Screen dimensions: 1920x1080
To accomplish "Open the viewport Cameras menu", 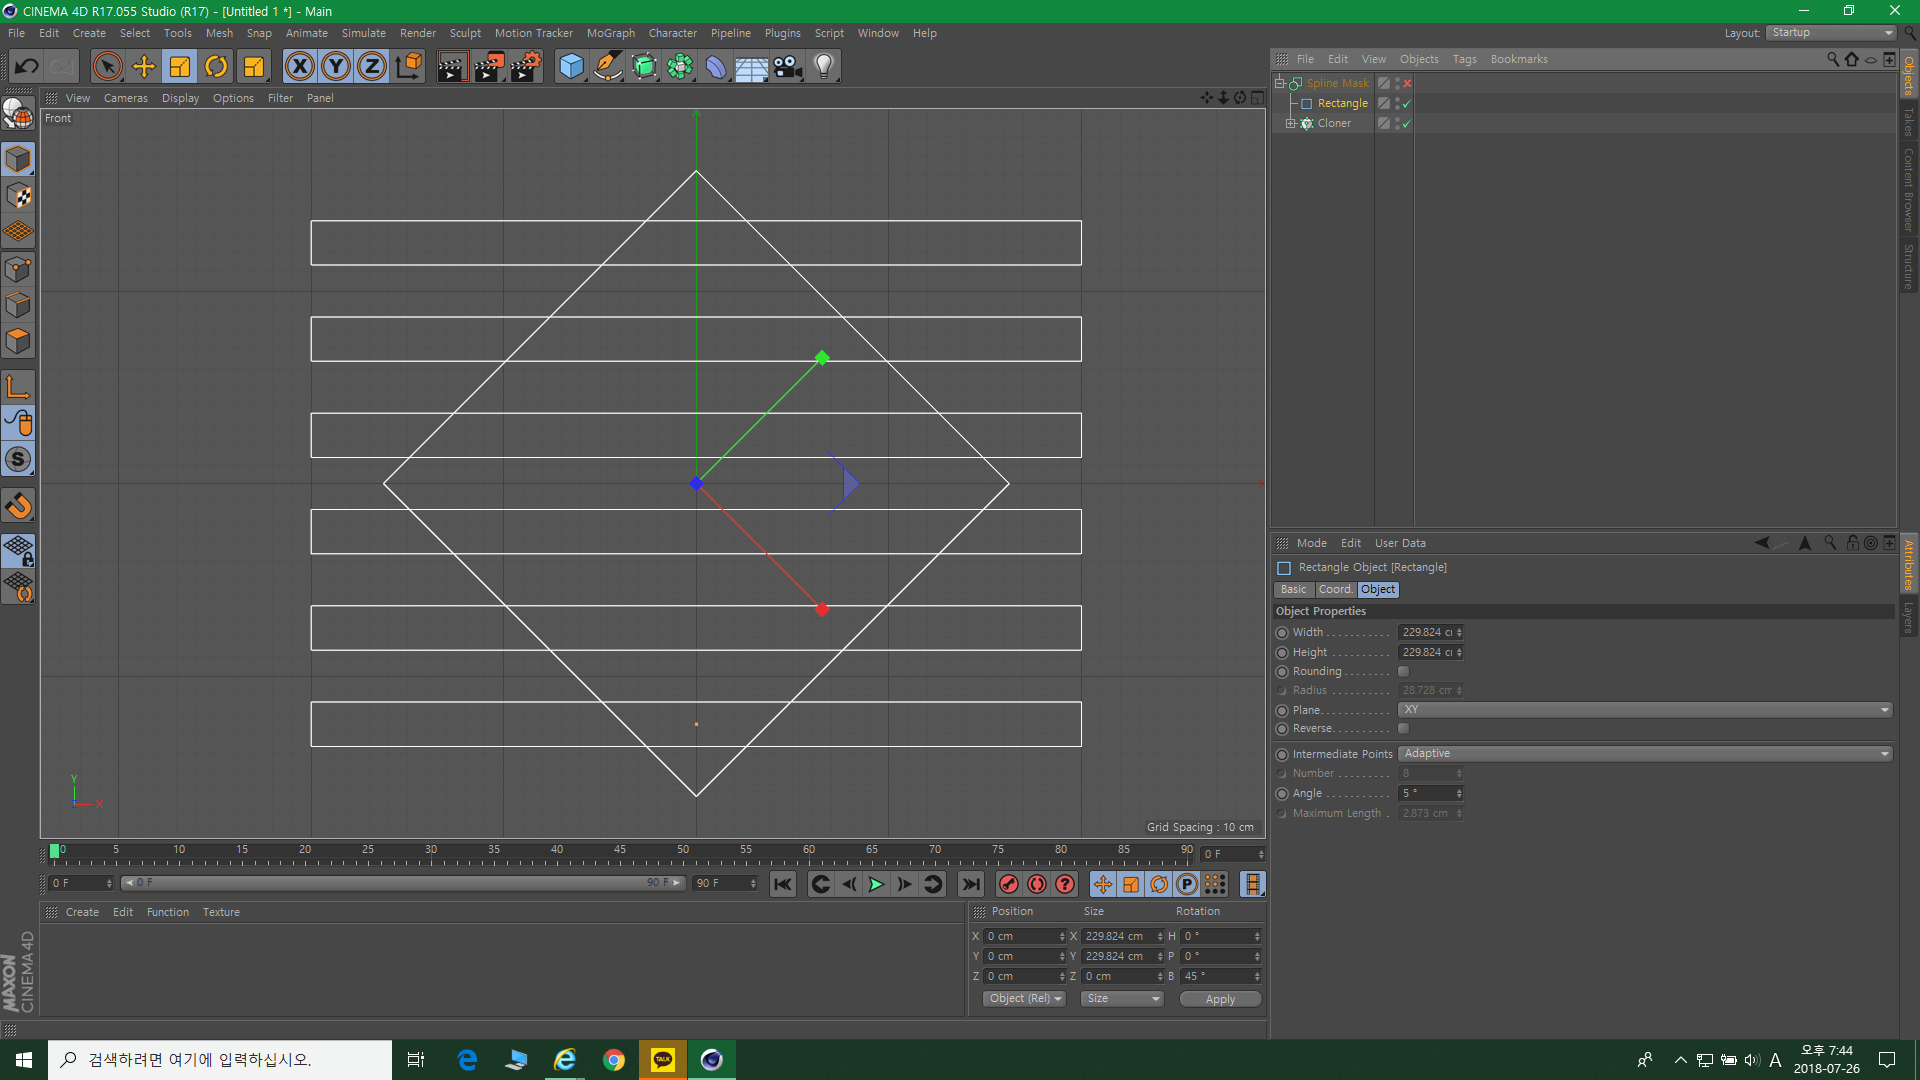I will click(x=125, y=98).
